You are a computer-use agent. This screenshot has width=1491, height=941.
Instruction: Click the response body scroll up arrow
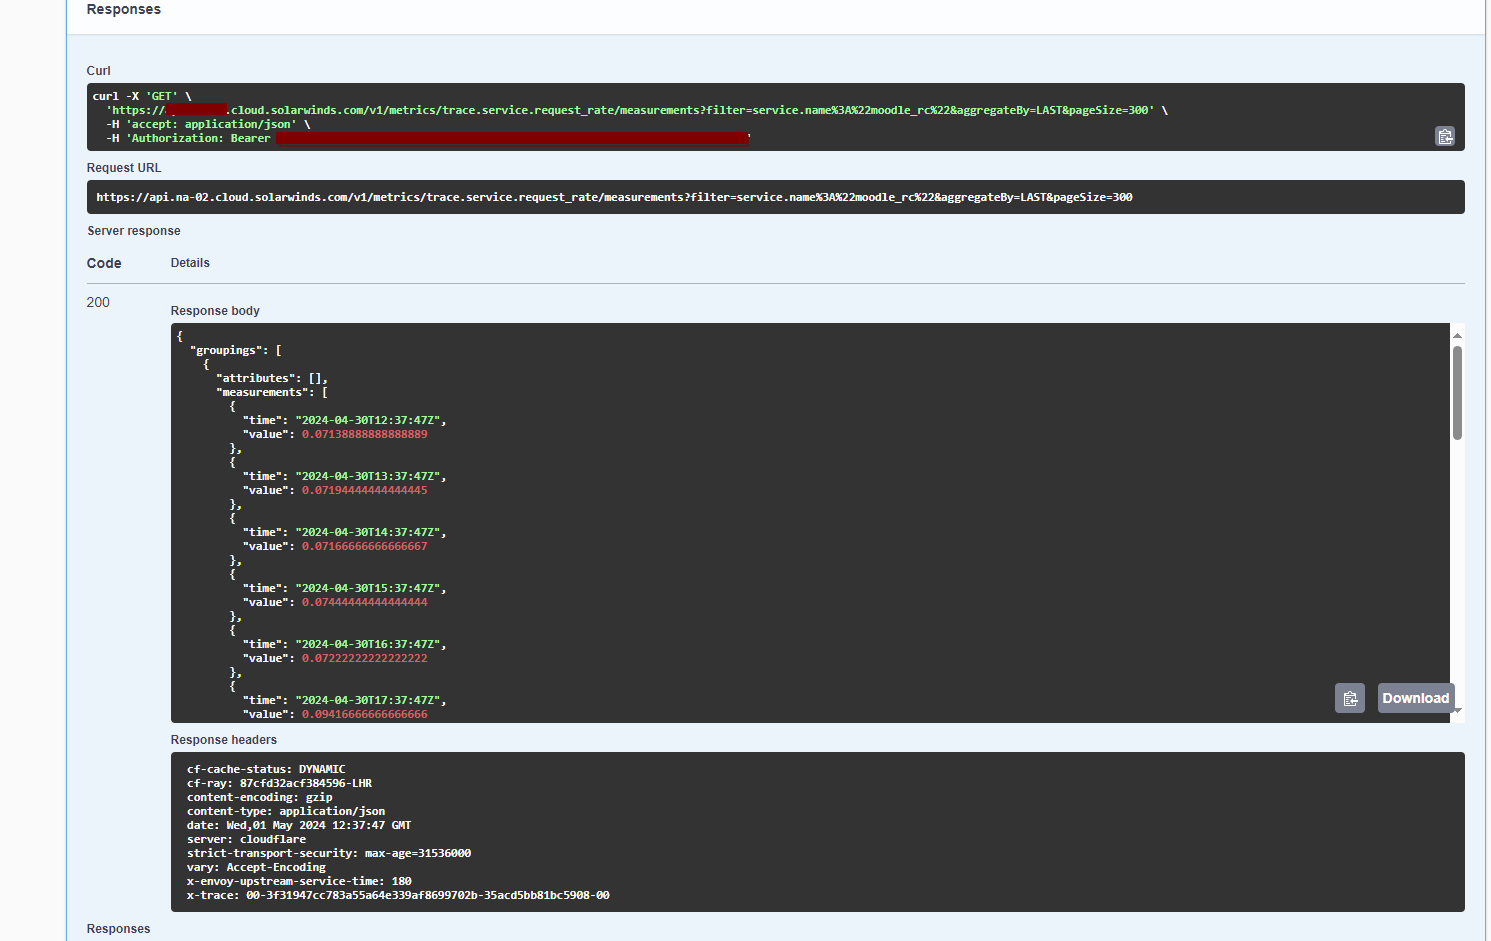(x=1457, y=335)
